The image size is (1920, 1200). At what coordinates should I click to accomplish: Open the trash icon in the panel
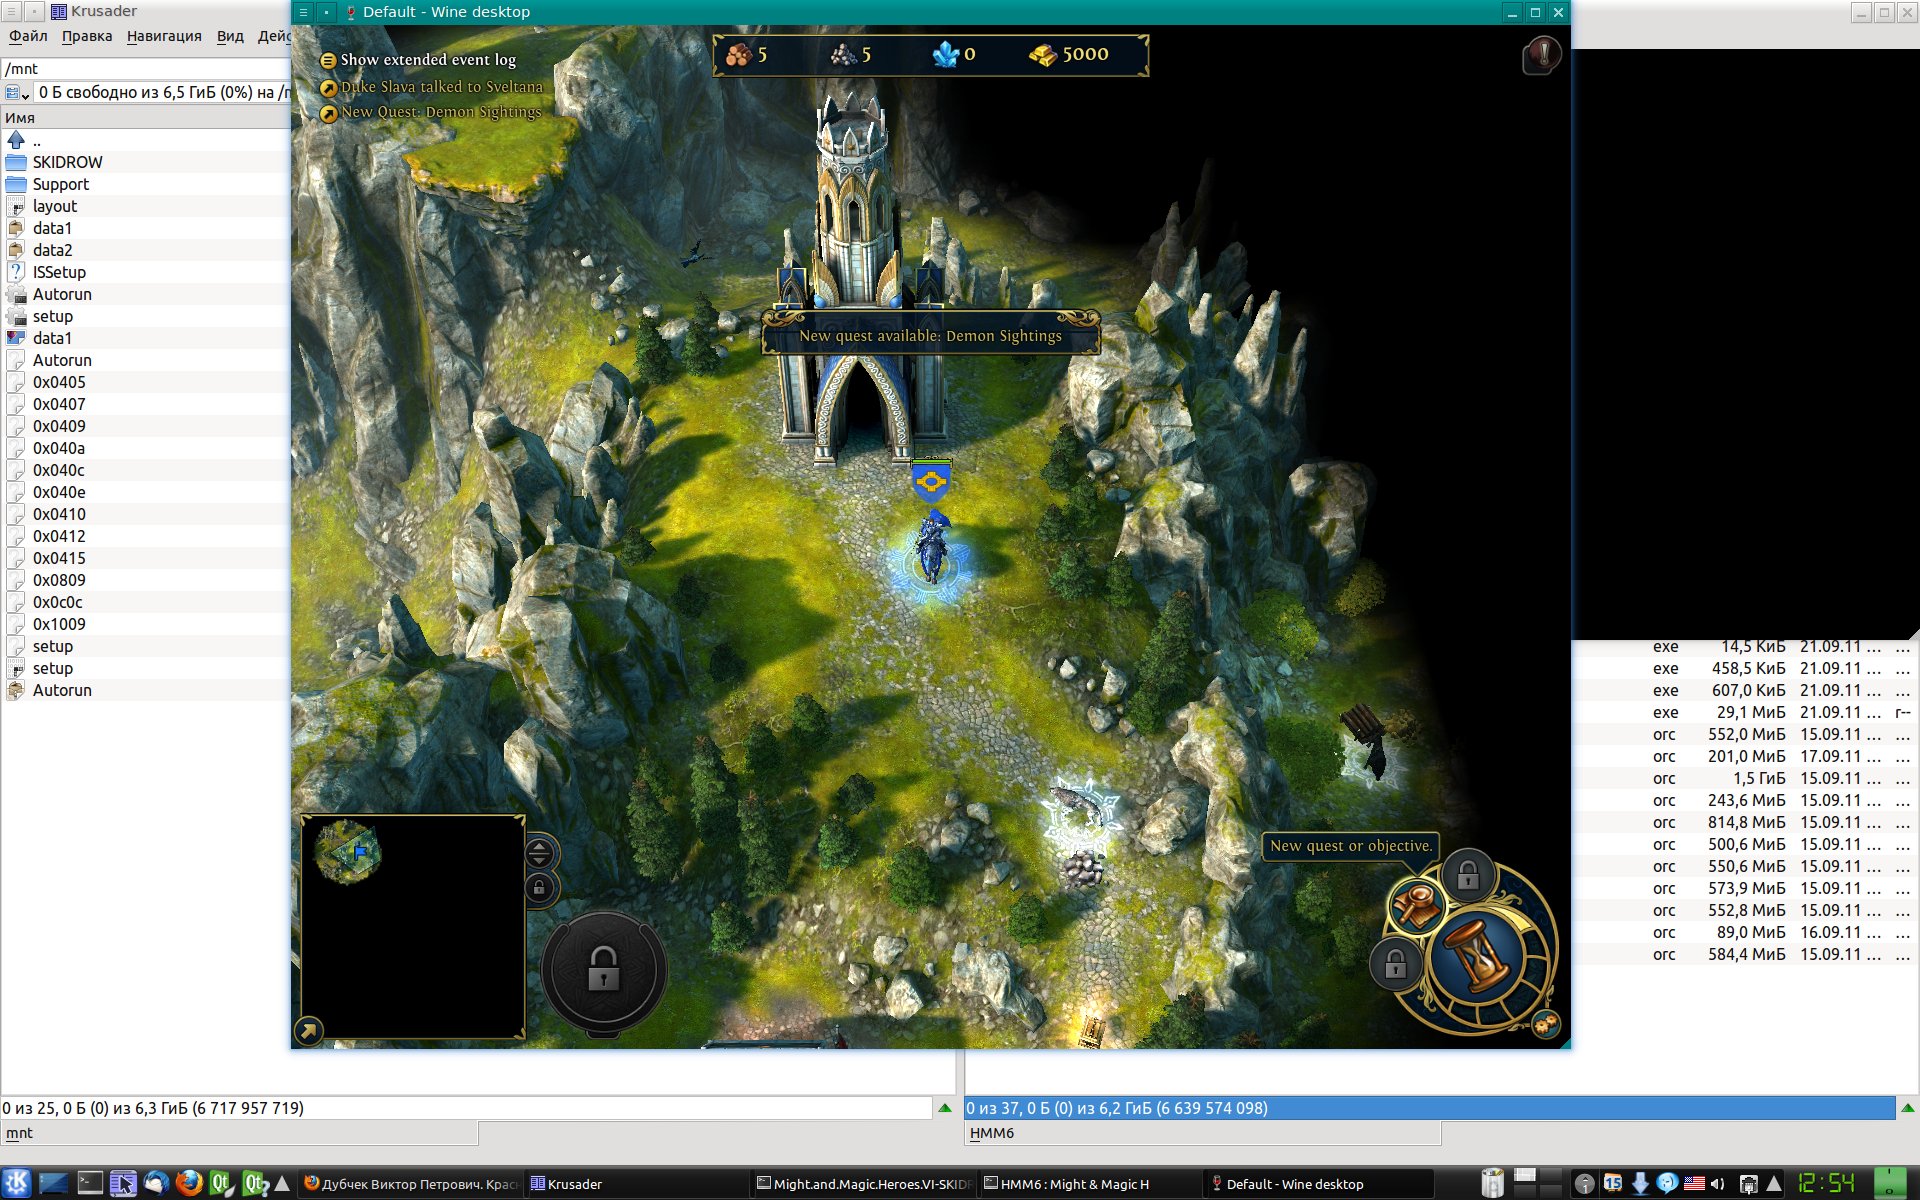click(x=1493, y=1184)
